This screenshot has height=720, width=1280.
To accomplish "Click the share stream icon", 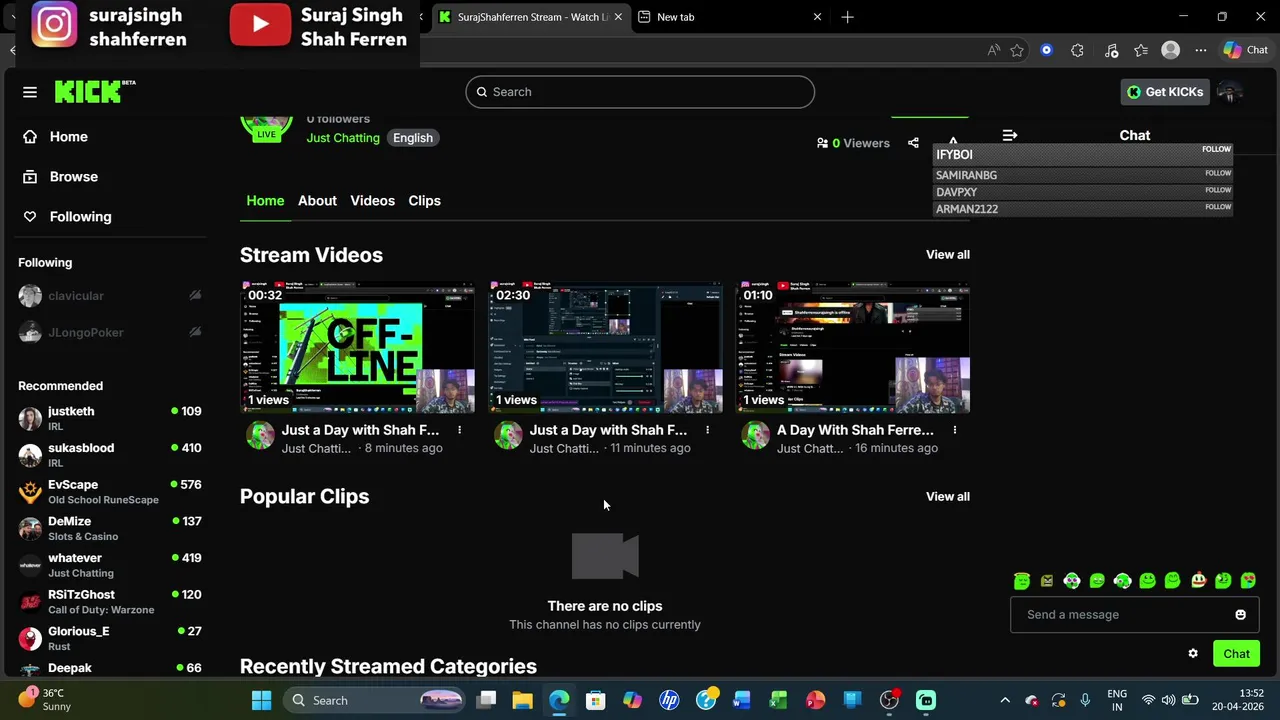I will (x=913, y=143).
